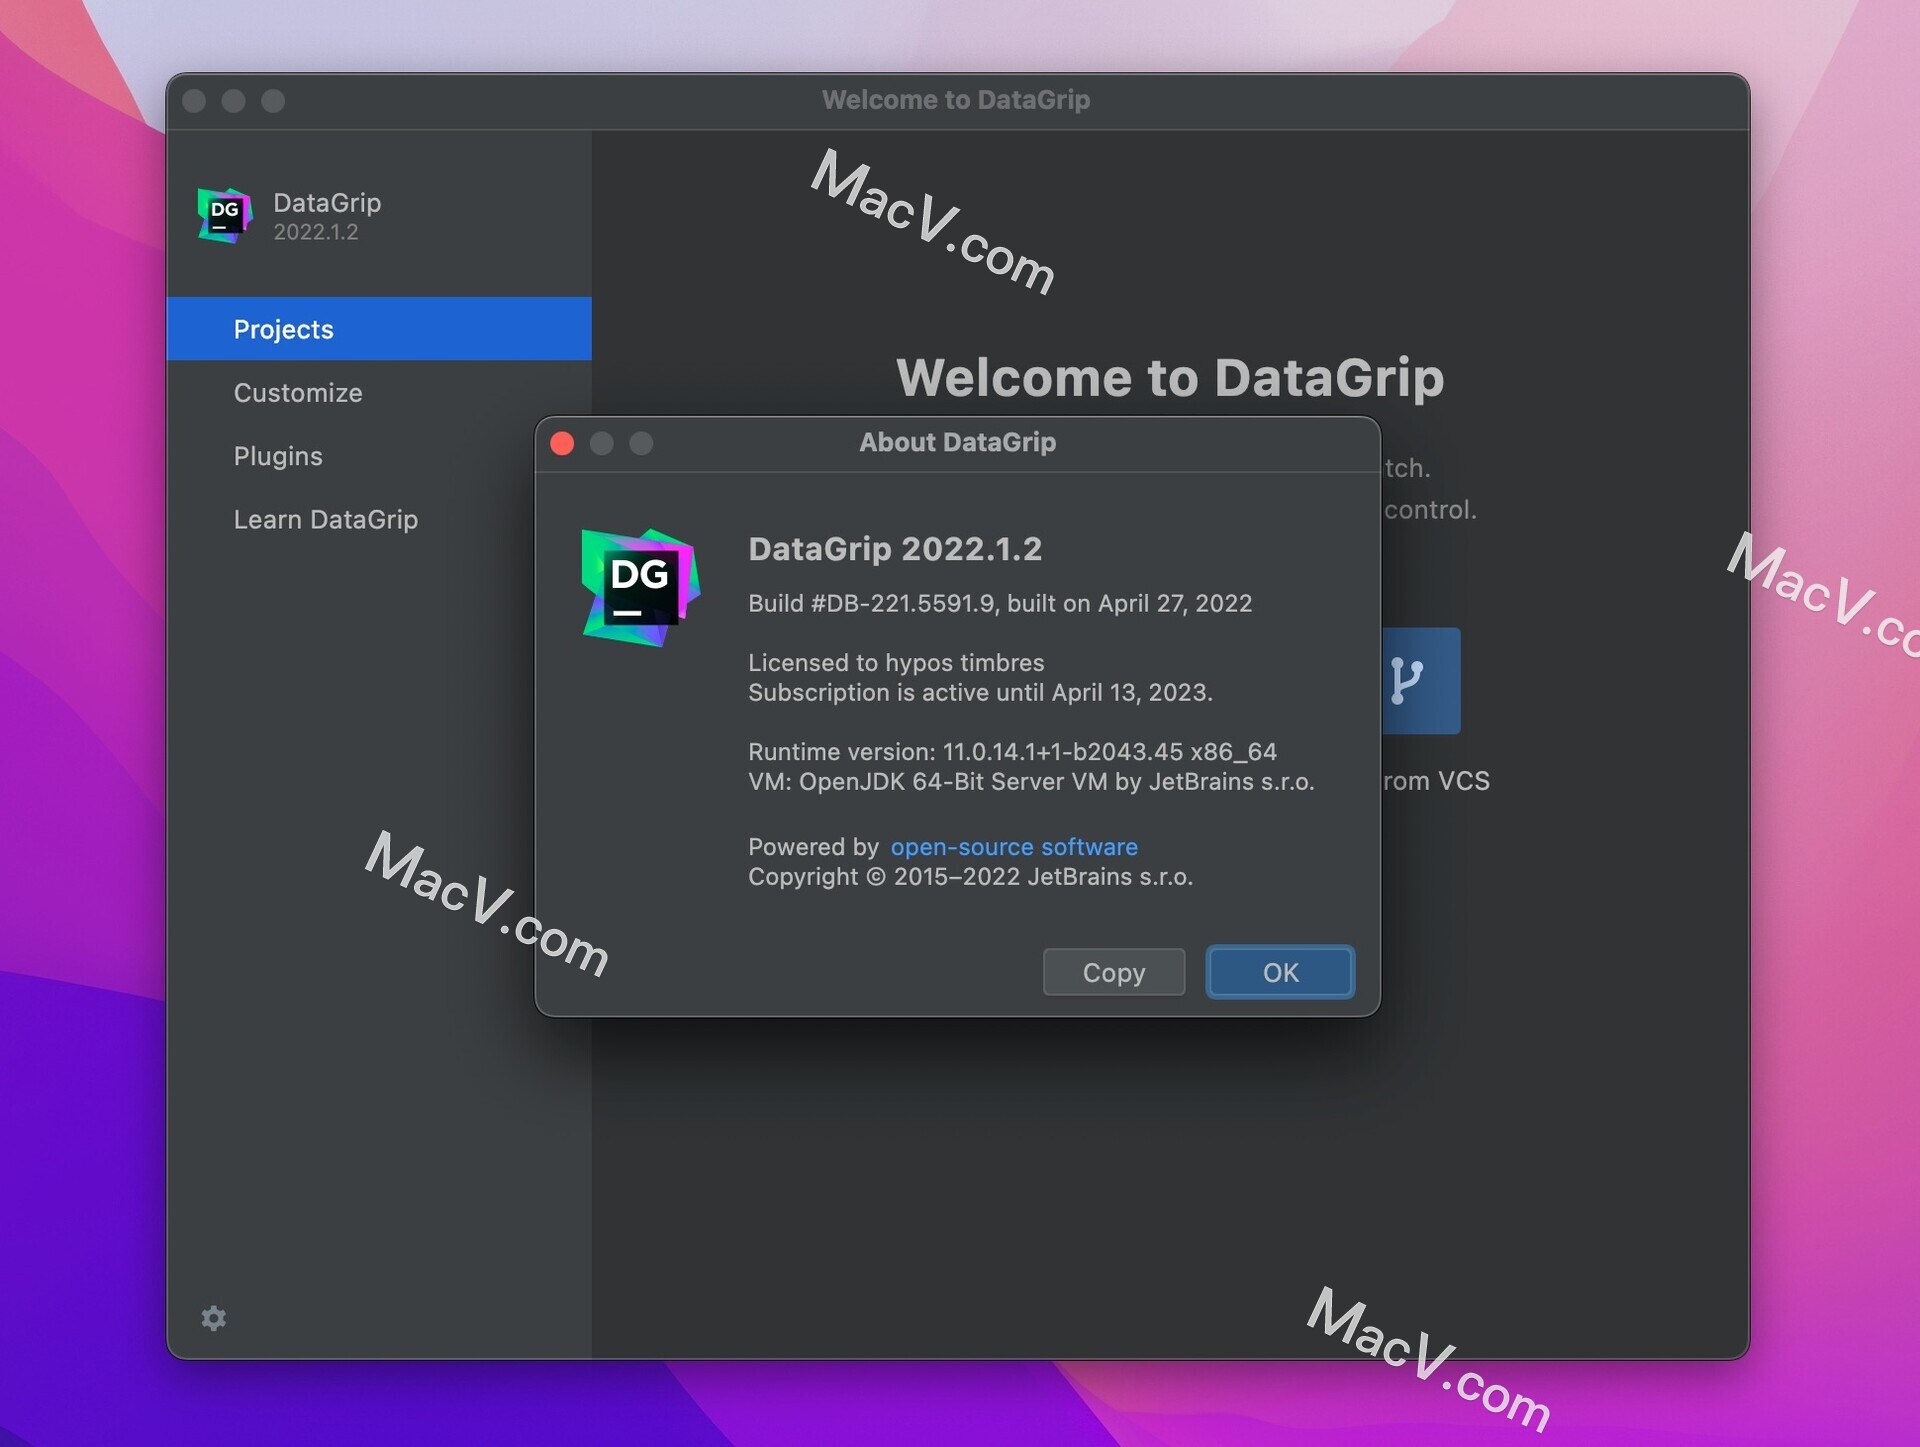Viewport: 1920px width, 1447px height.
Task: Open the Learn DataGrip section
Action: 326,520
